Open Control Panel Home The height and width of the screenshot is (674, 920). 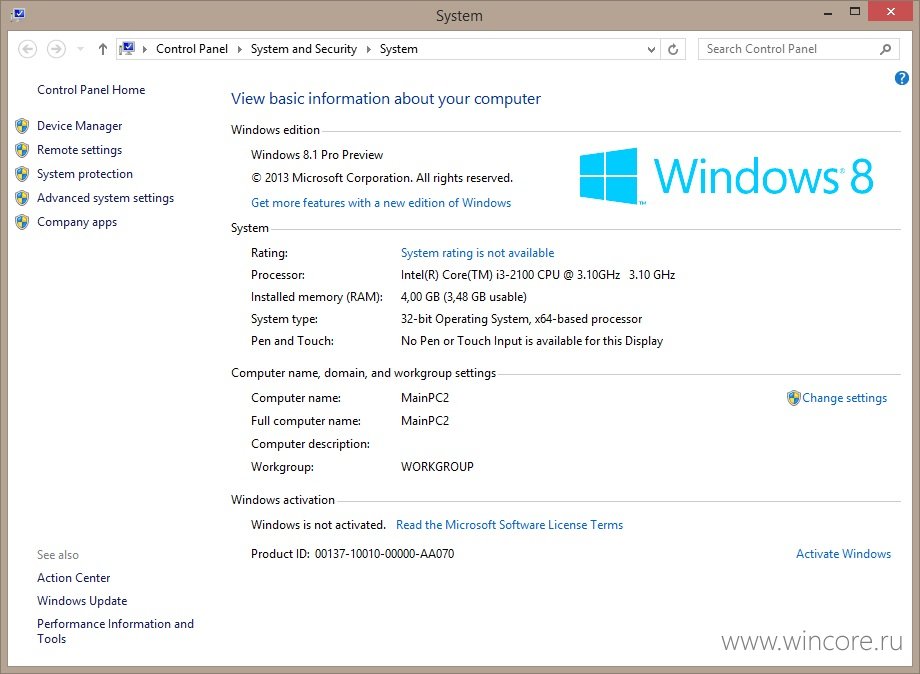pos(91,90)
